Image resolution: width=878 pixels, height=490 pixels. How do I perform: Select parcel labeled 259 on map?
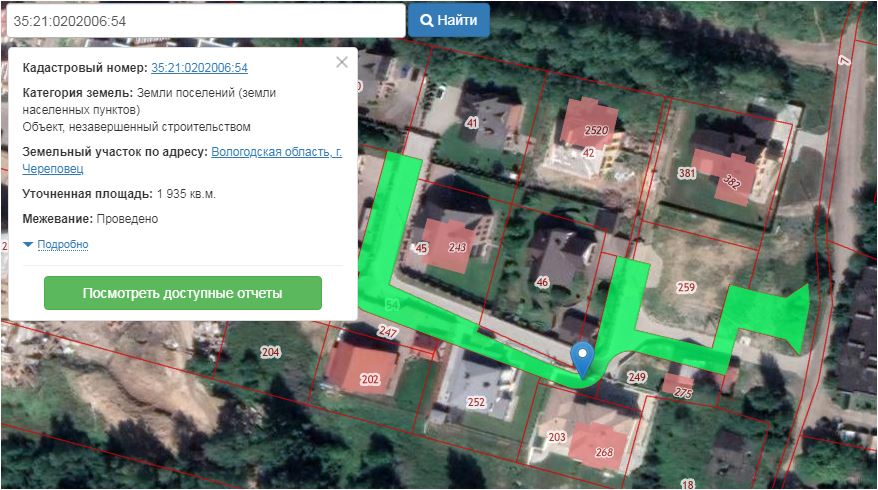click(685, 287)
